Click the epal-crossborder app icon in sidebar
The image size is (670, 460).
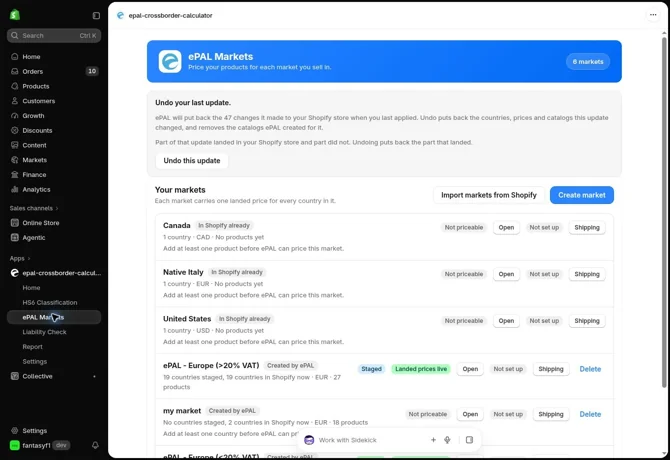(15, 272)
